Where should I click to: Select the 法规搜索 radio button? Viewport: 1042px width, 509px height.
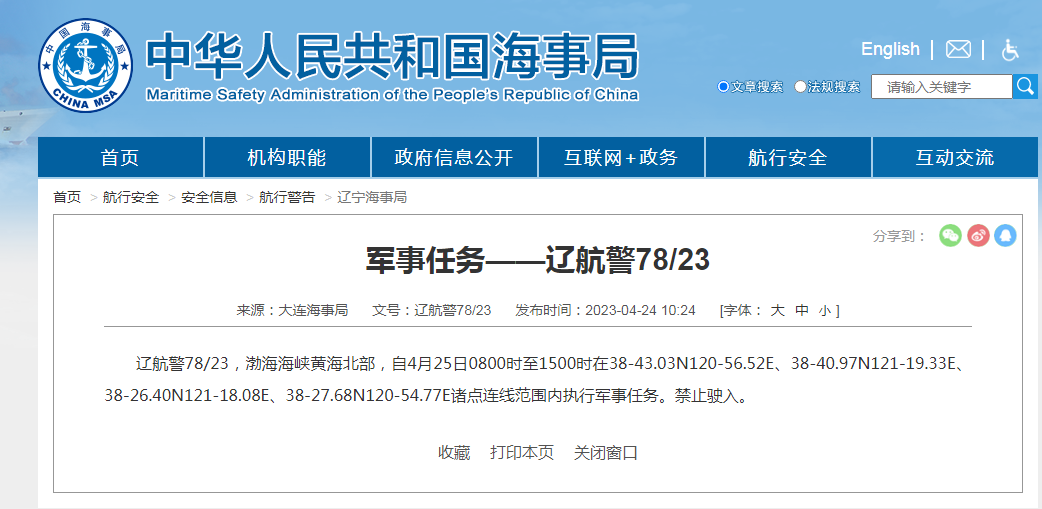click(x=800, y=86)
